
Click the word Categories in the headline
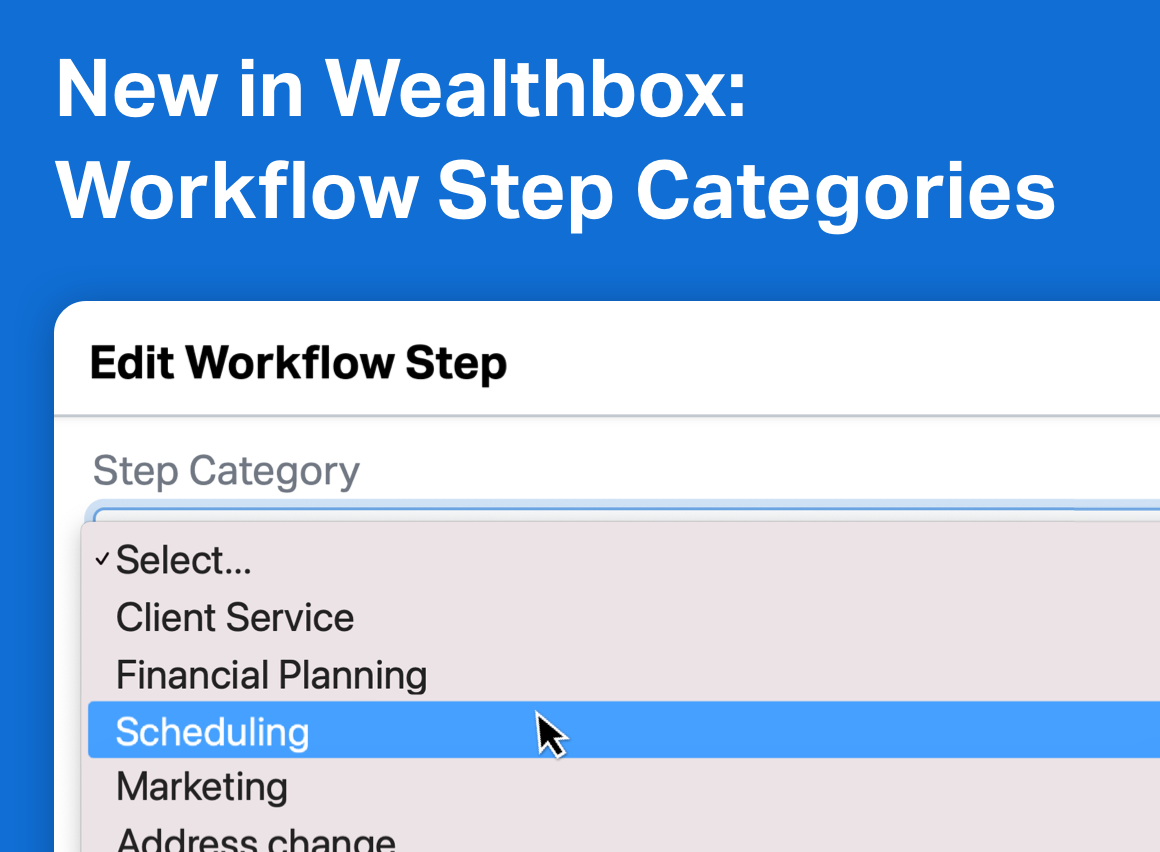[846, 192]
